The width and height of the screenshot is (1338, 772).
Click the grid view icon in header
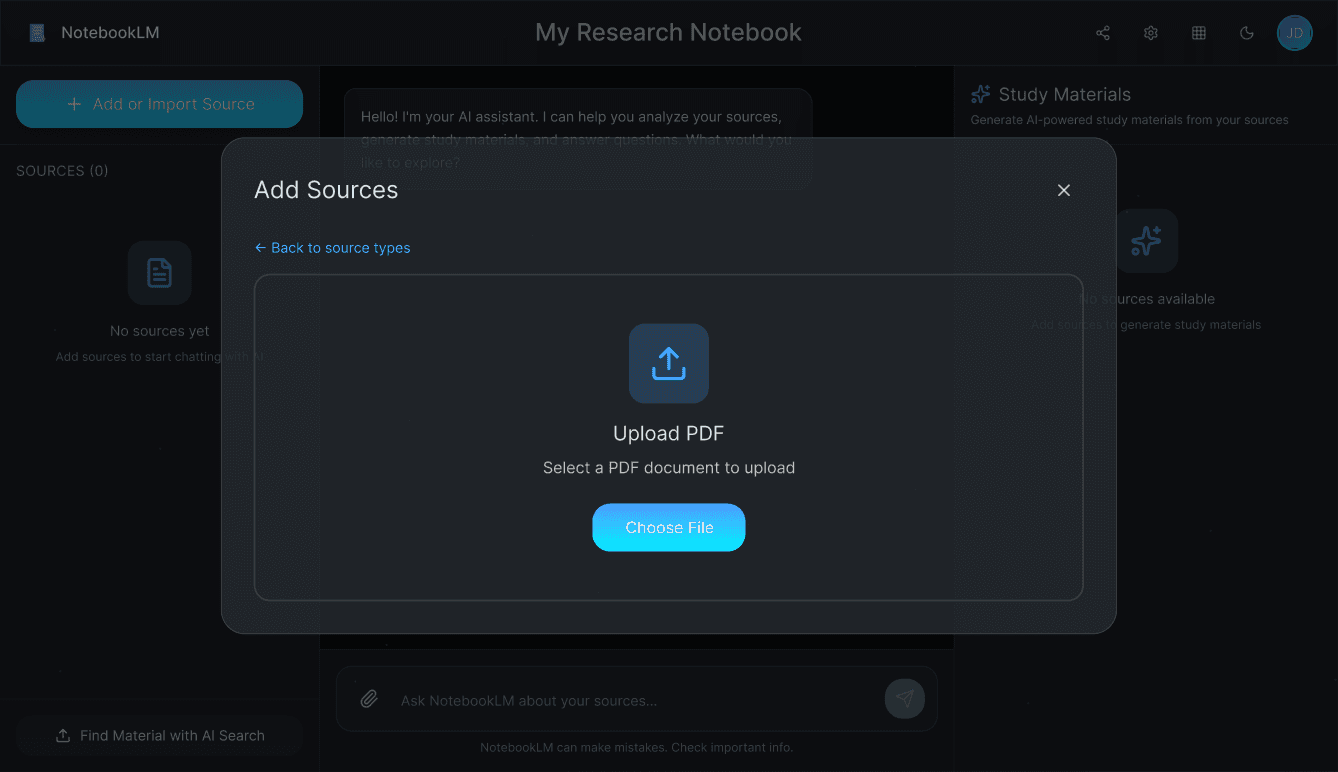[1199, 33]
